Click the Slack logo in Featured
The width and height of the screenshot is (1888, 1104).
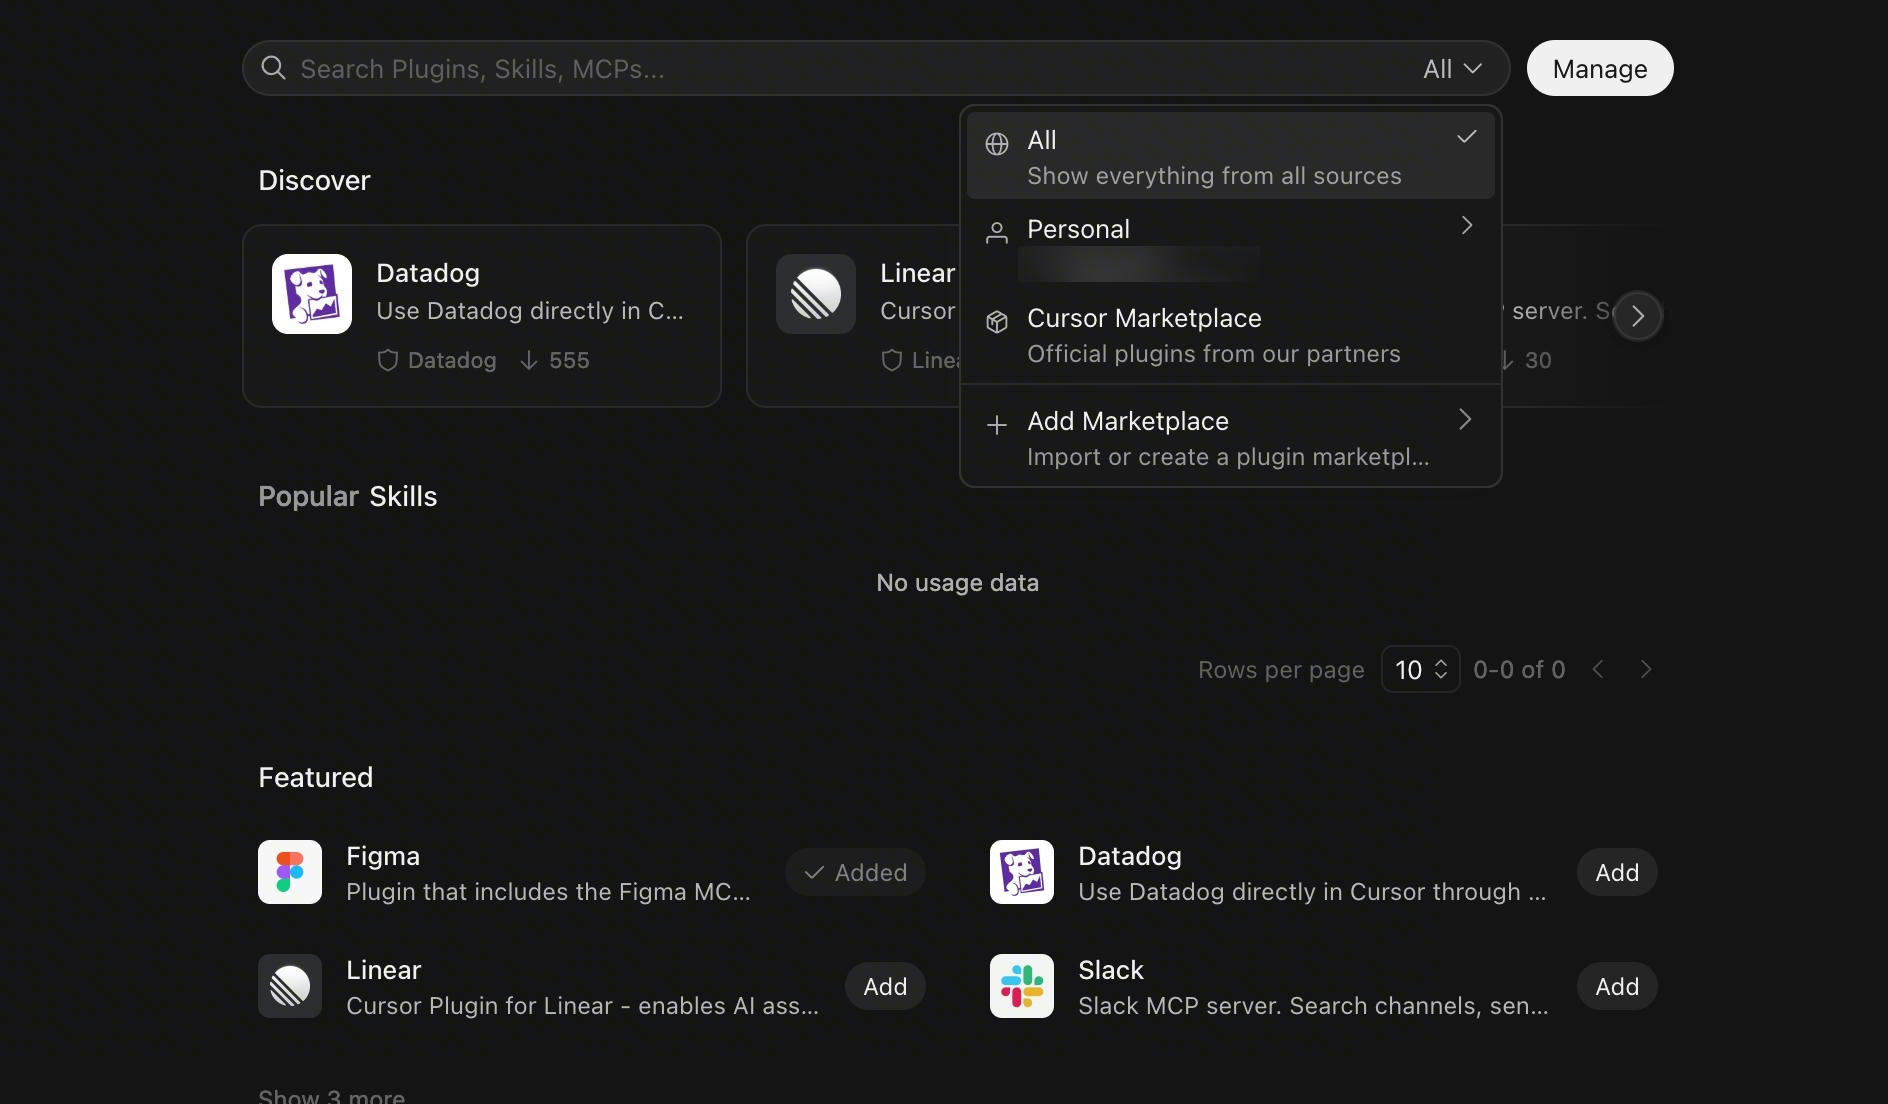(1022, 986)
